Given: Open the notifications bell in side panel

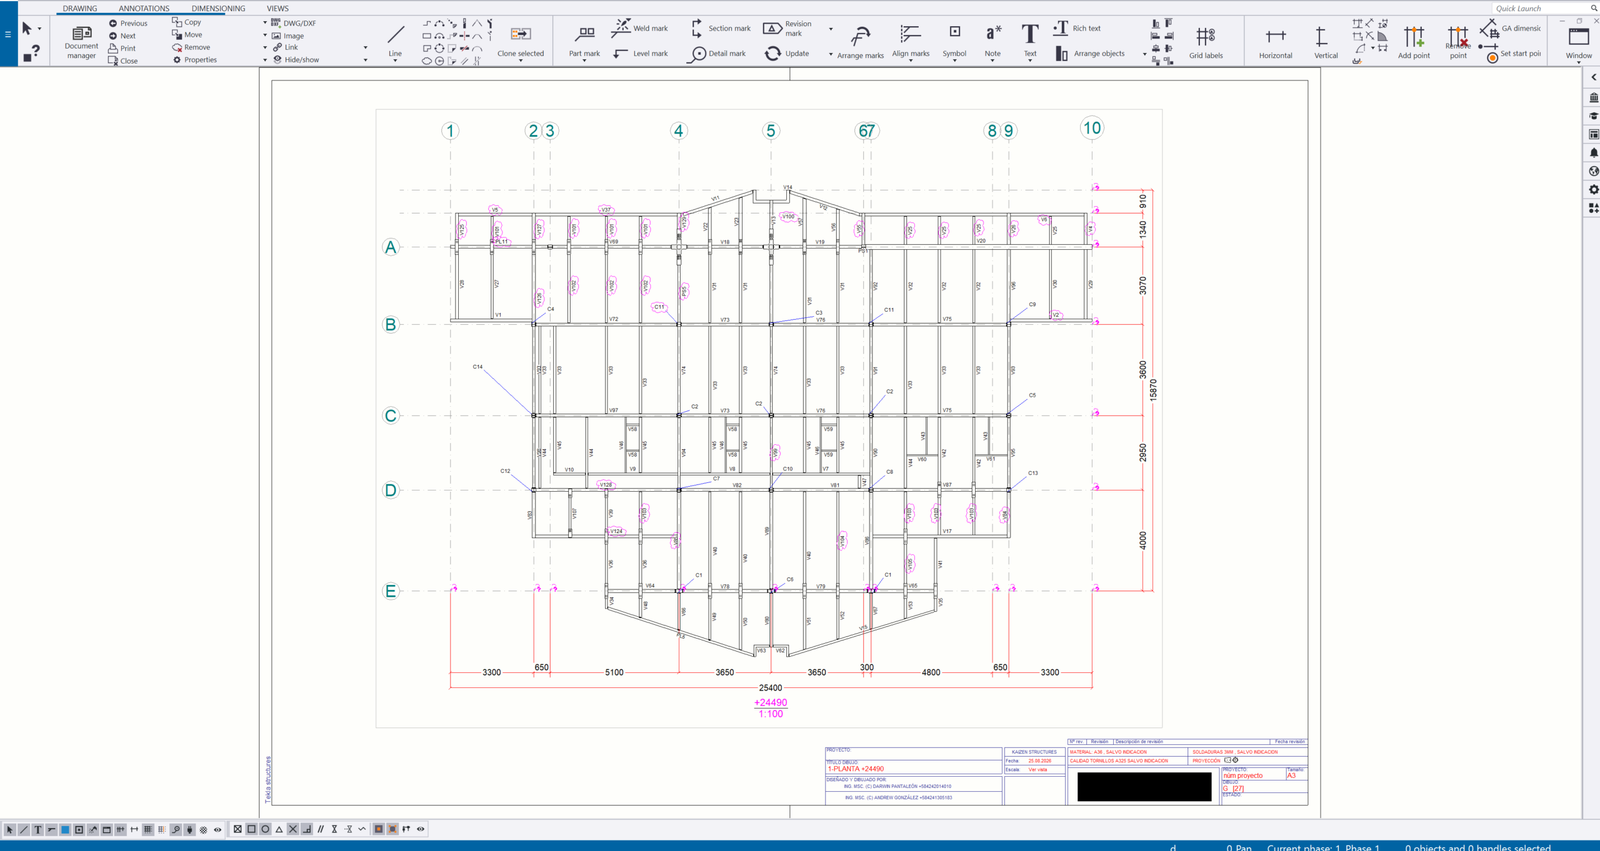Looking at the screenshot, I should [1594, 153].
